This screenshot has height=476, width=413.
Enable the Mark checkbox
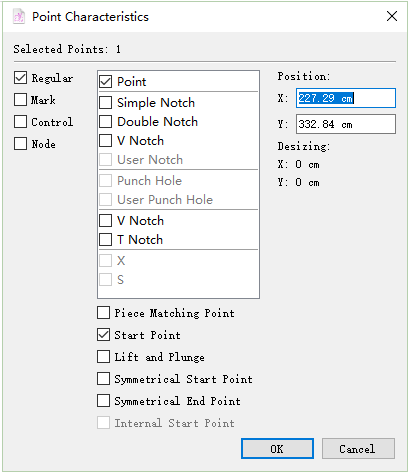(20, 100)
